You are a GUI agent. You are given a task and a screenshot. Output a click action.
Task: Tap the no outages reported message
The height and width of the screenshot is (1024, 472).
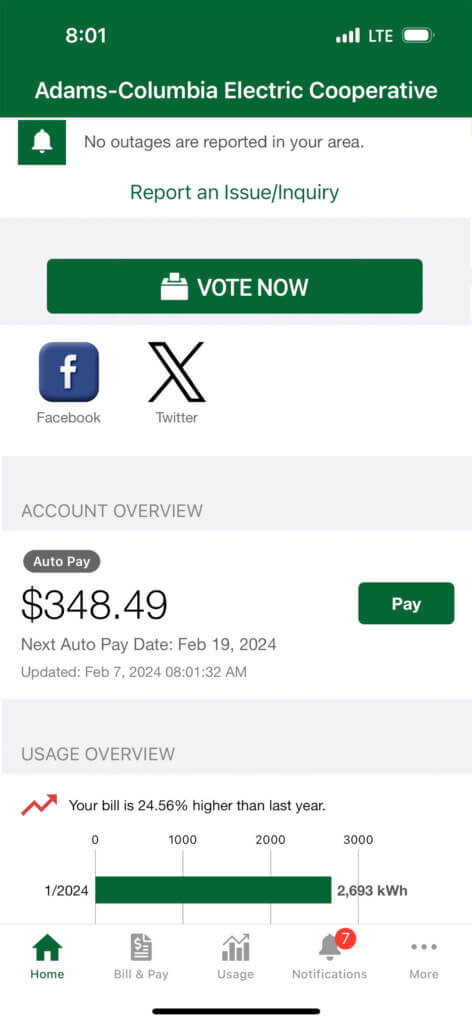(224, 142)
